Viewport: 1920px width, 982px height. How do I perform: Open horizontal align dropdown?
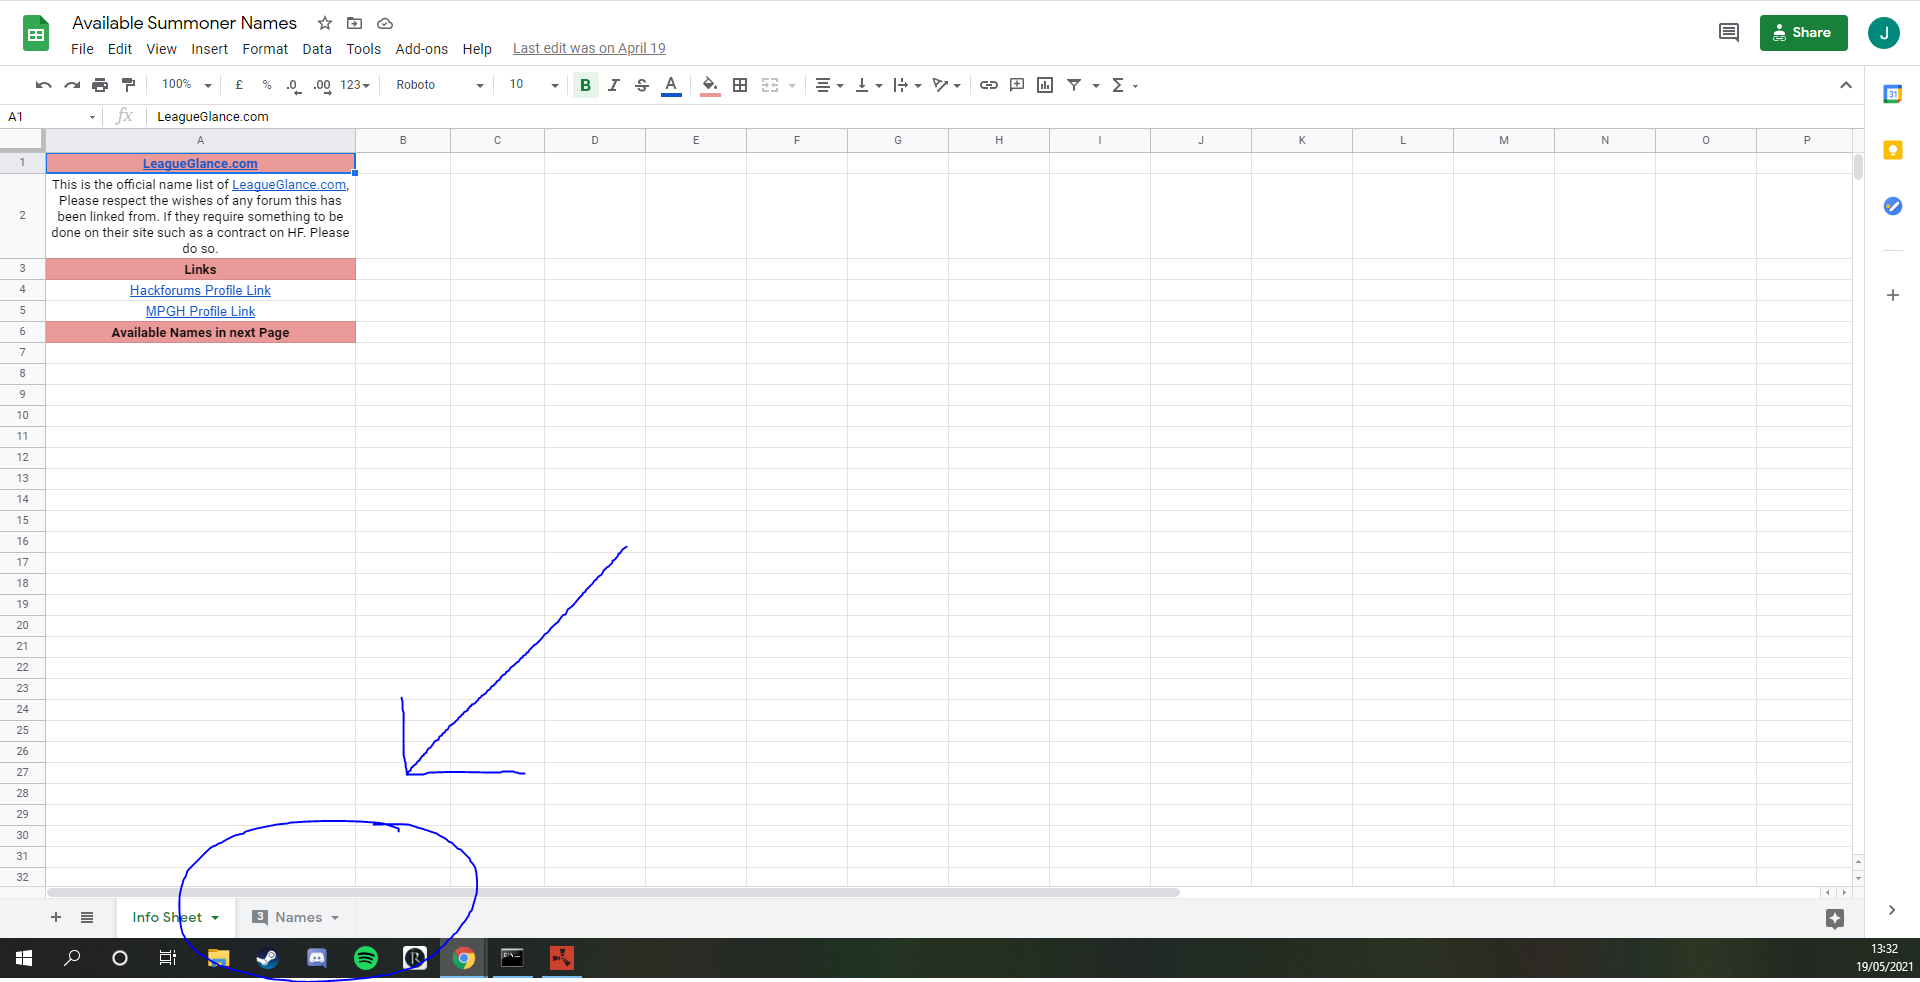829,85
